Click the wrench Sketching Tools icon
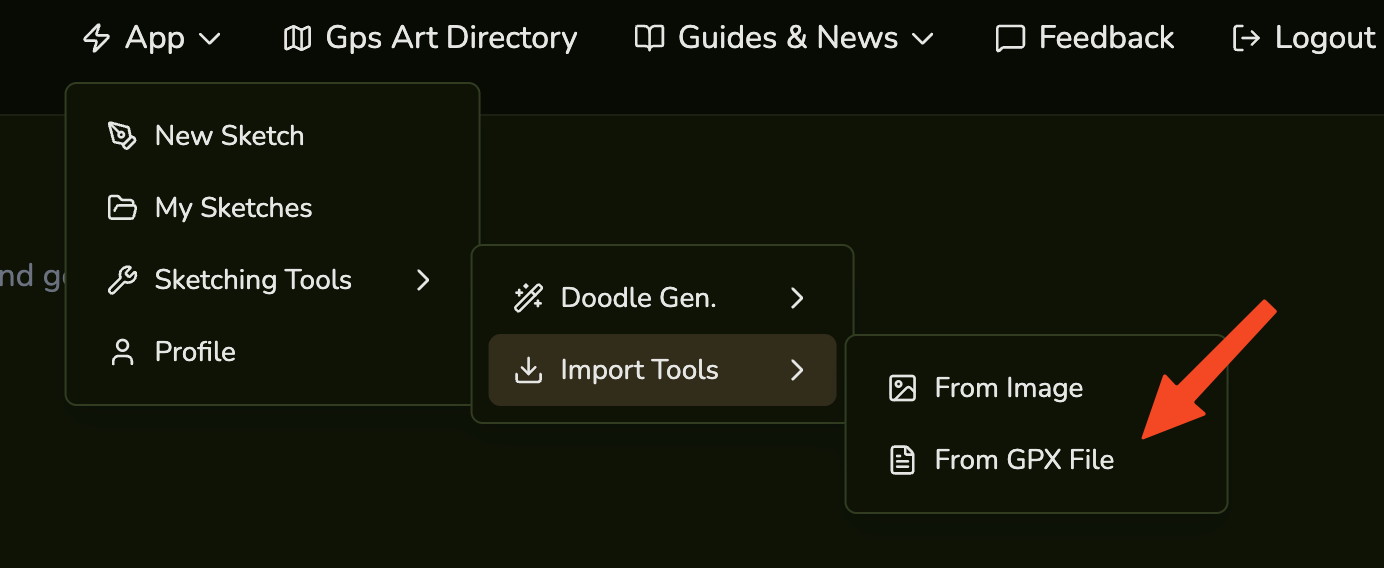The image size is (1384, 568). tap(122, 280)
